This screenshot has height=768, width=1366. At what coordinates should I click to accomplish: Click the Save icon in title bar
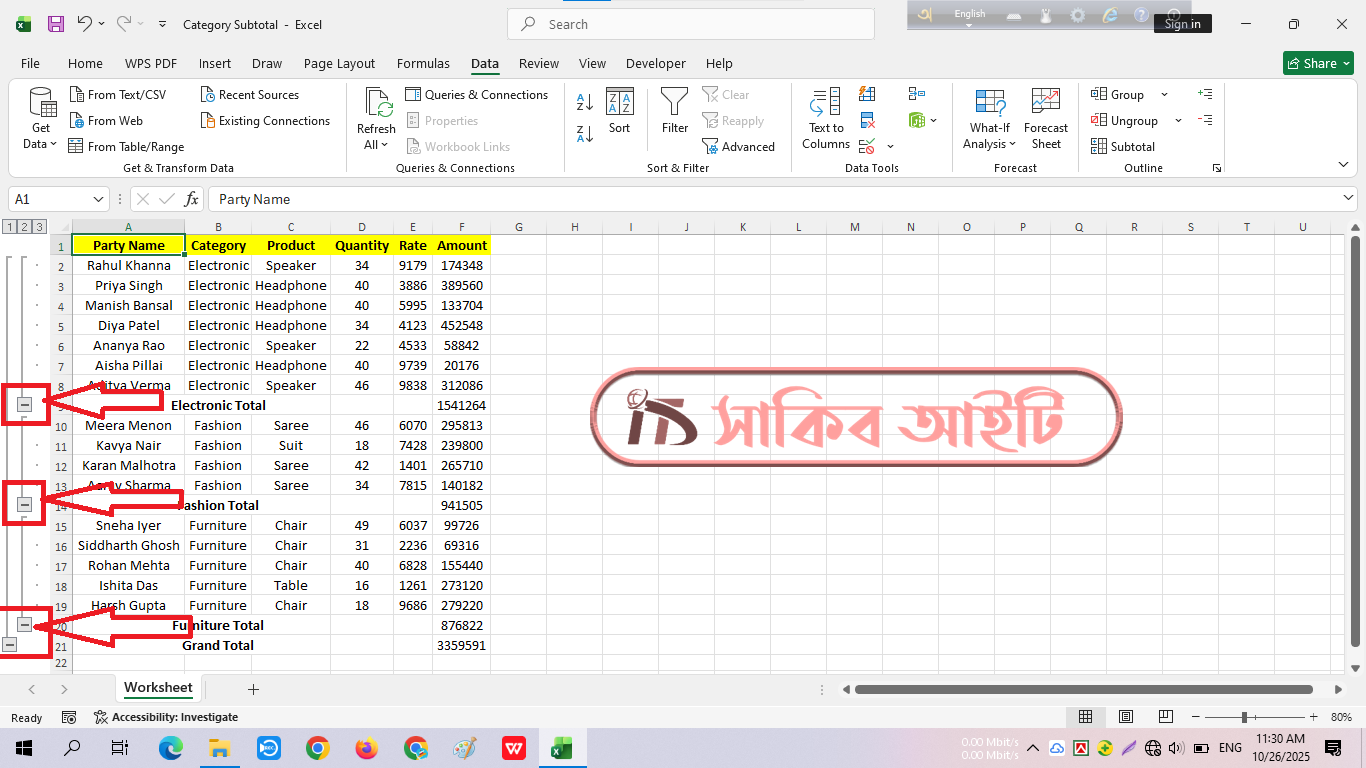point(56,24)
